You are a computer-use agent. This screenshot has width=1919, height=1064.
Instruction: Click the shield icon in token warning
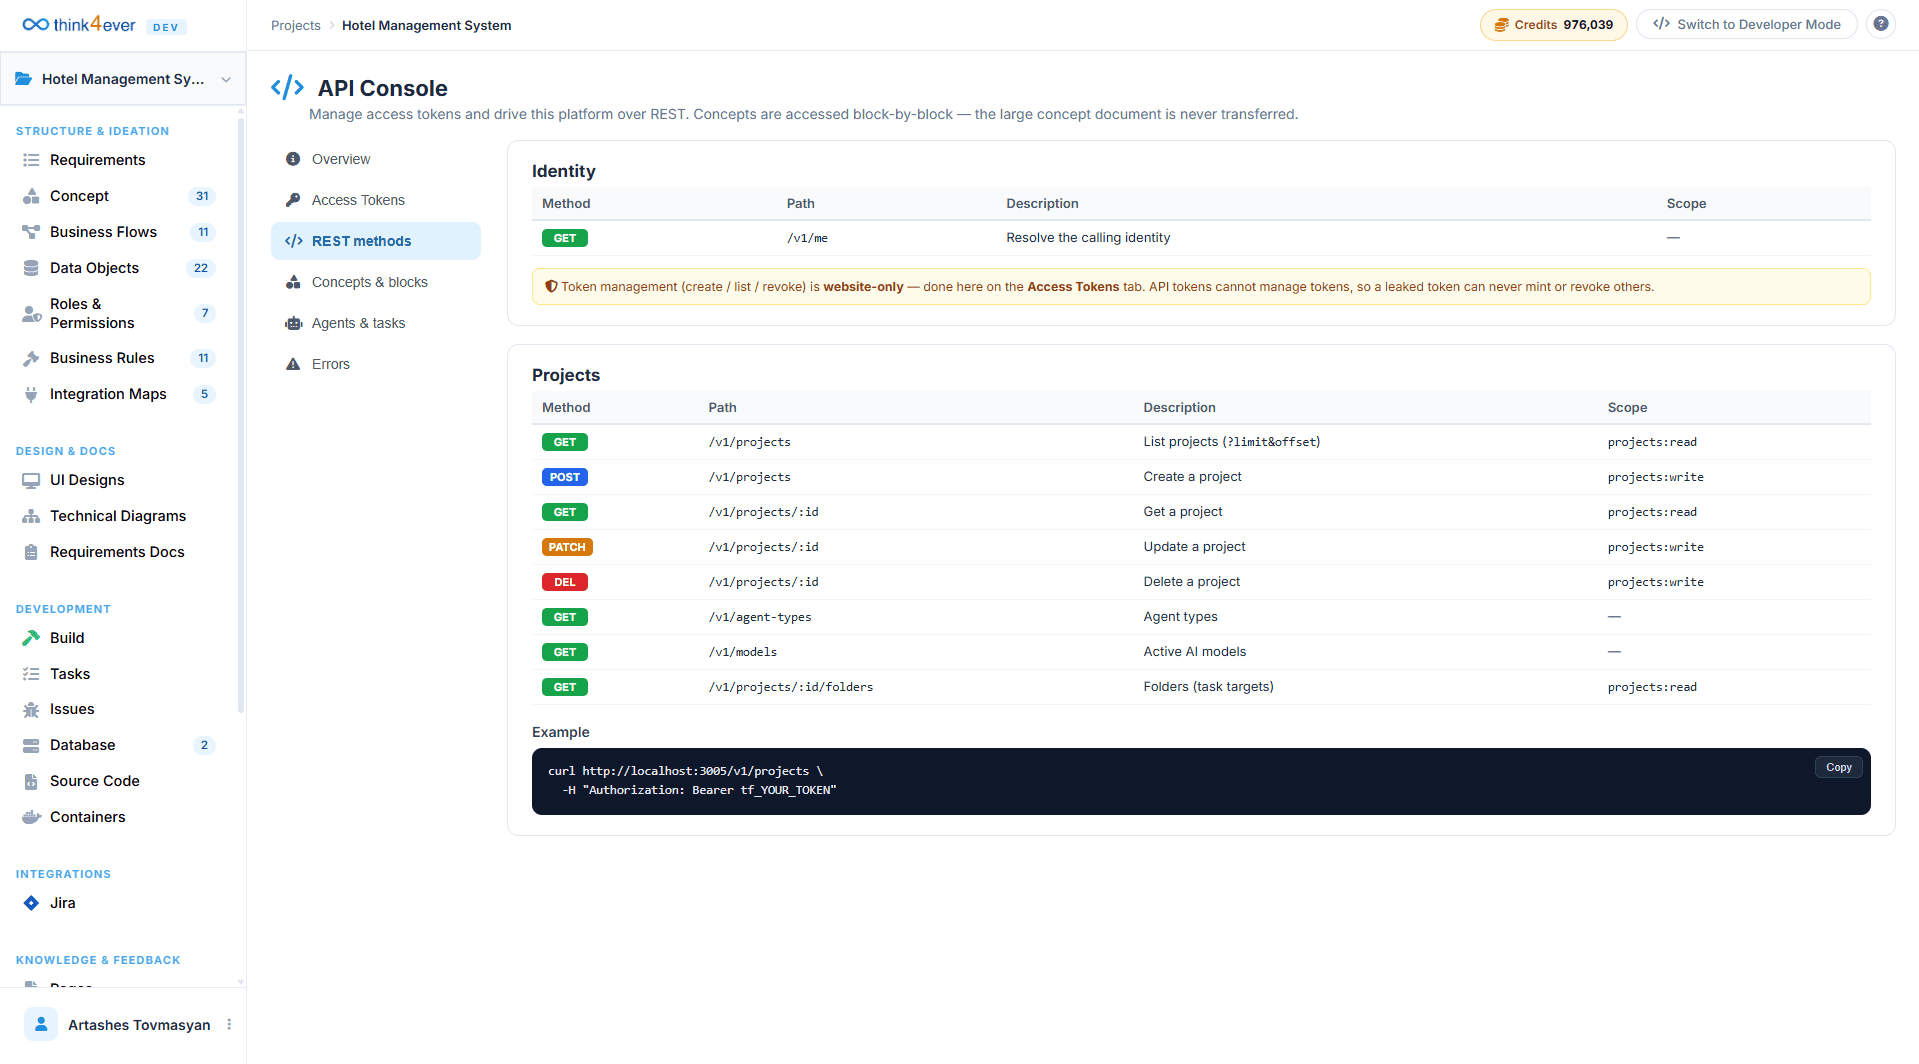(x=551, y=287)
